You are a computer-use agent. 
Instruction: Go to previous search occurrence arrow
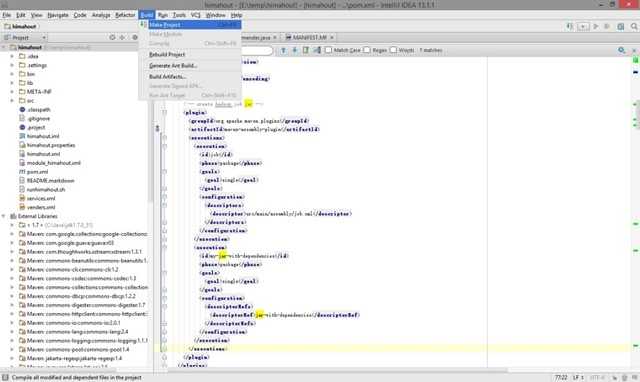click(x=283, y=50)
